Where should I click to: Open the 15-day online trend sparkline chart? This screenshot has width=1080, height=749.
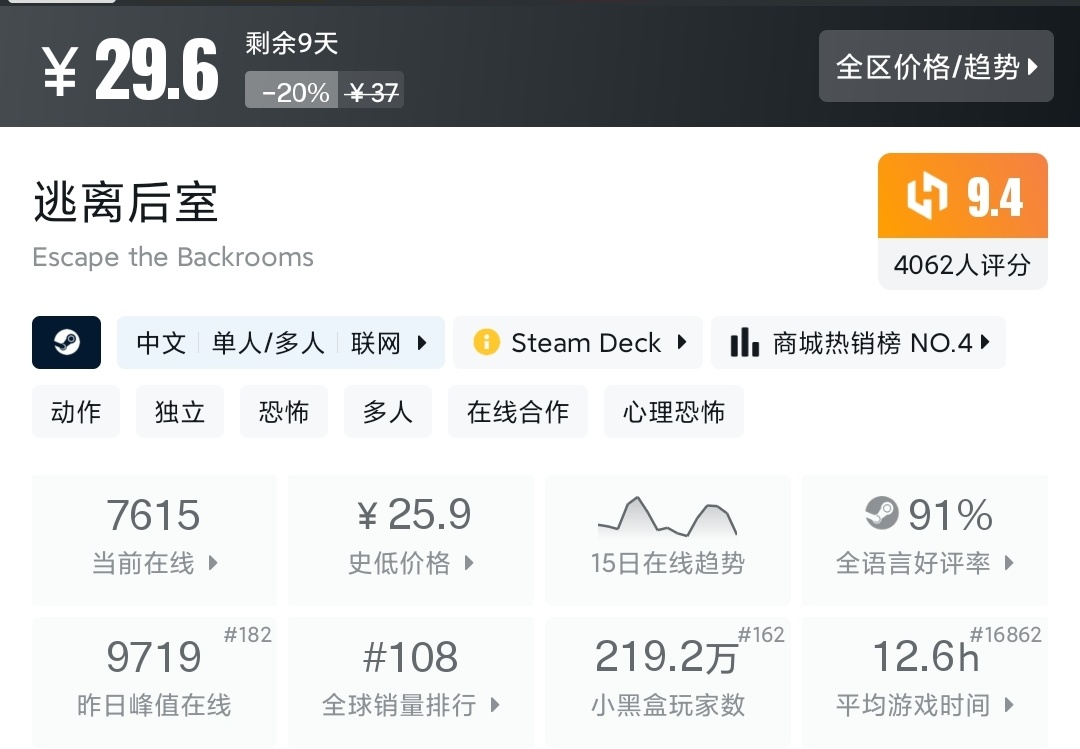click(x=667, y=518)
